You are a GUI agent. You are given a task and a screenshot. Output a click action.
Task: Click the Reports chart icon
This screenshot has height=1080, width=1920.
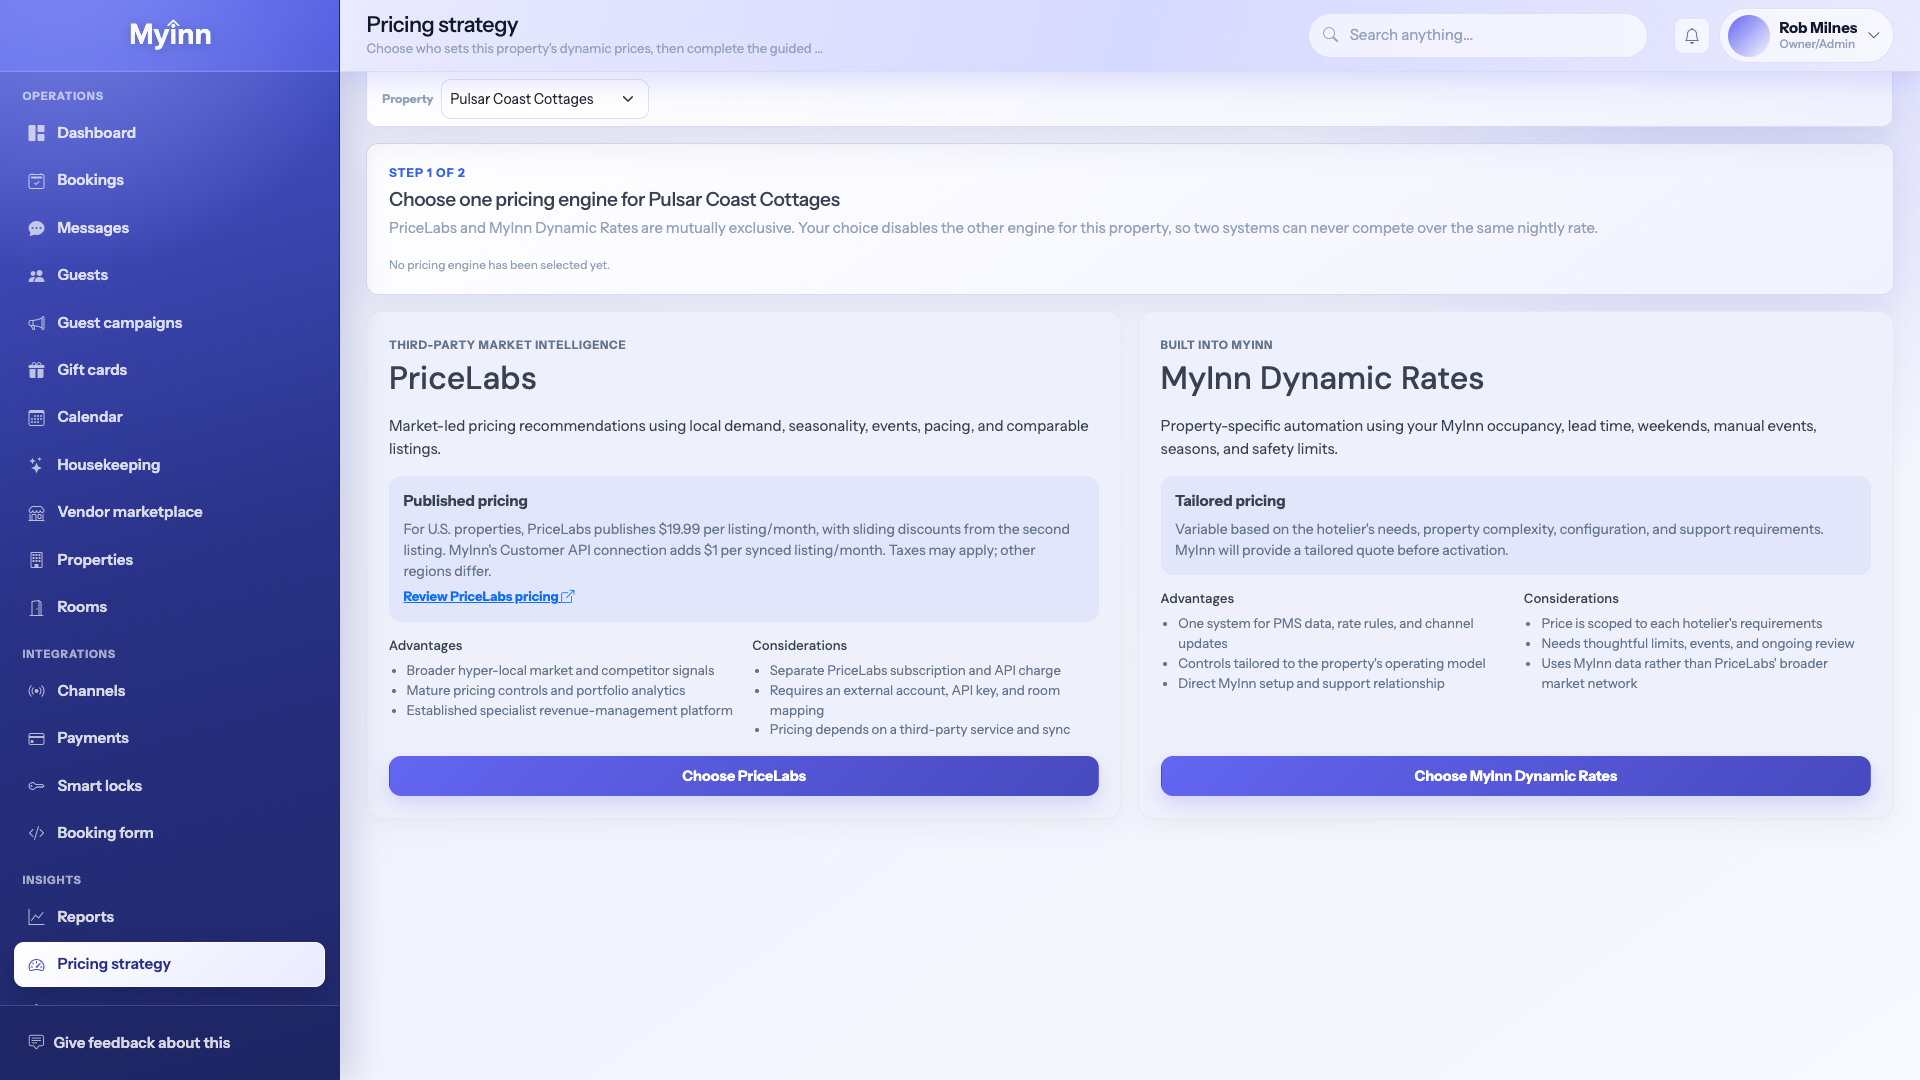pos(37,917)
